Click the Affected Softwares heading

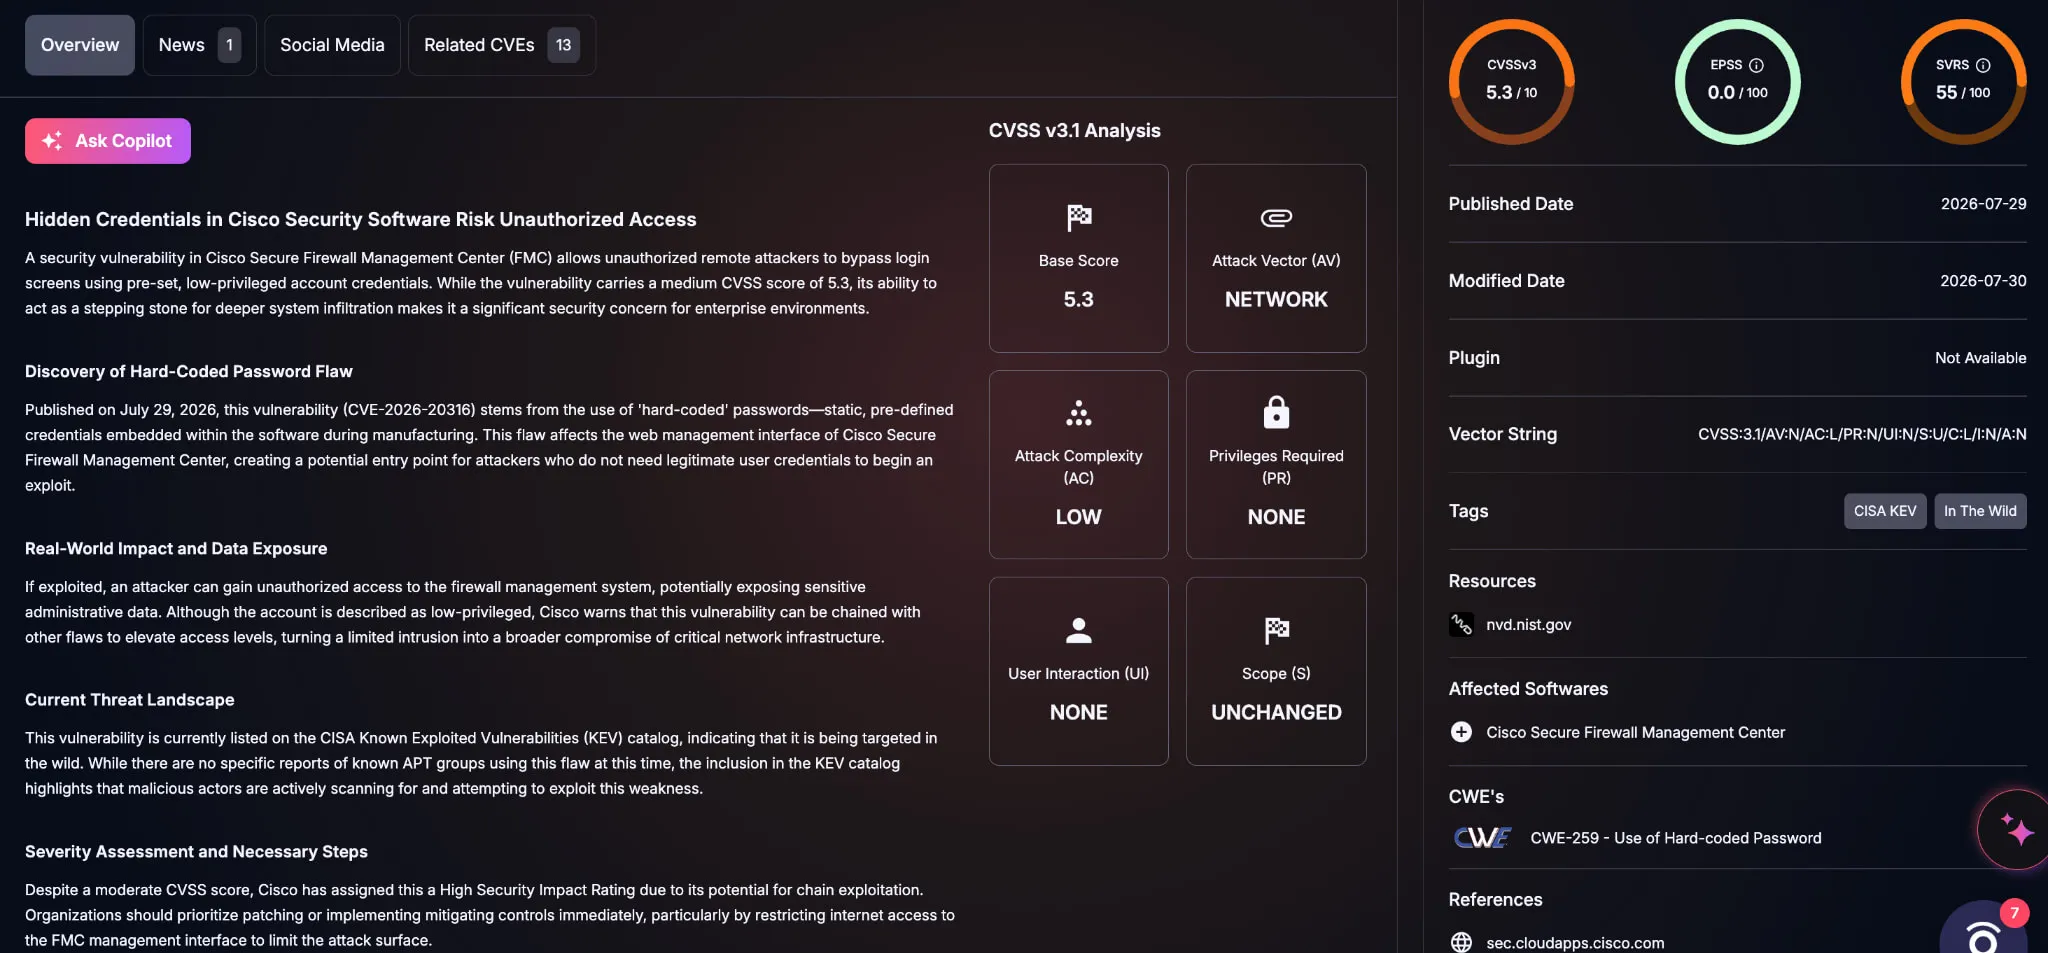coord(1528,689)
